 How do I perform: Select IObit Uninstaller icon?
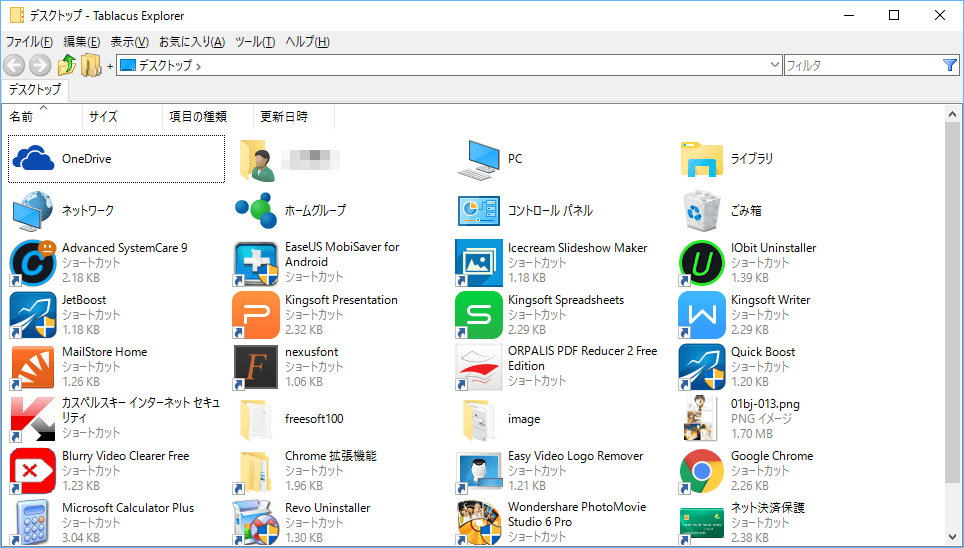pyautogui.click(x=701, y=263)
